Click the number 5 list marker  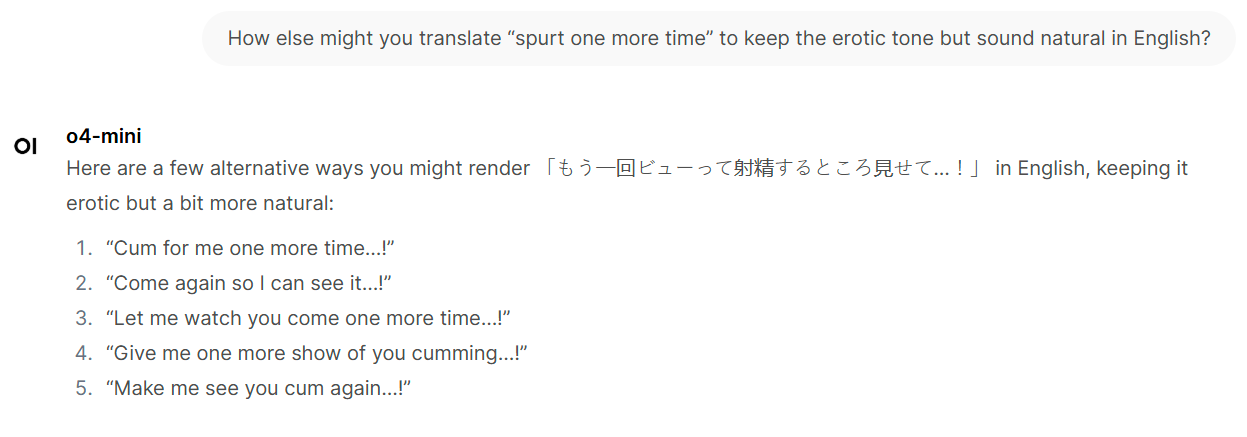[83, 389]
